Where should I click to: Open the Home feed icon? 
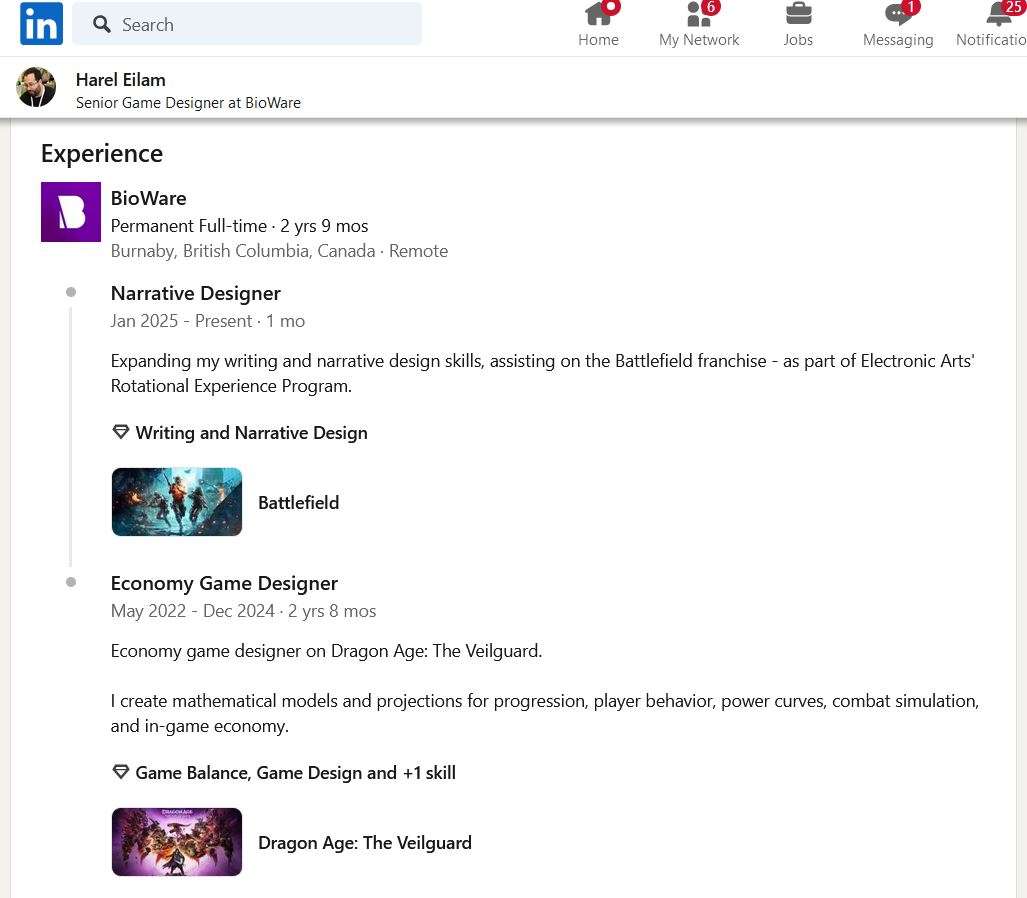(x=598, y=15)
